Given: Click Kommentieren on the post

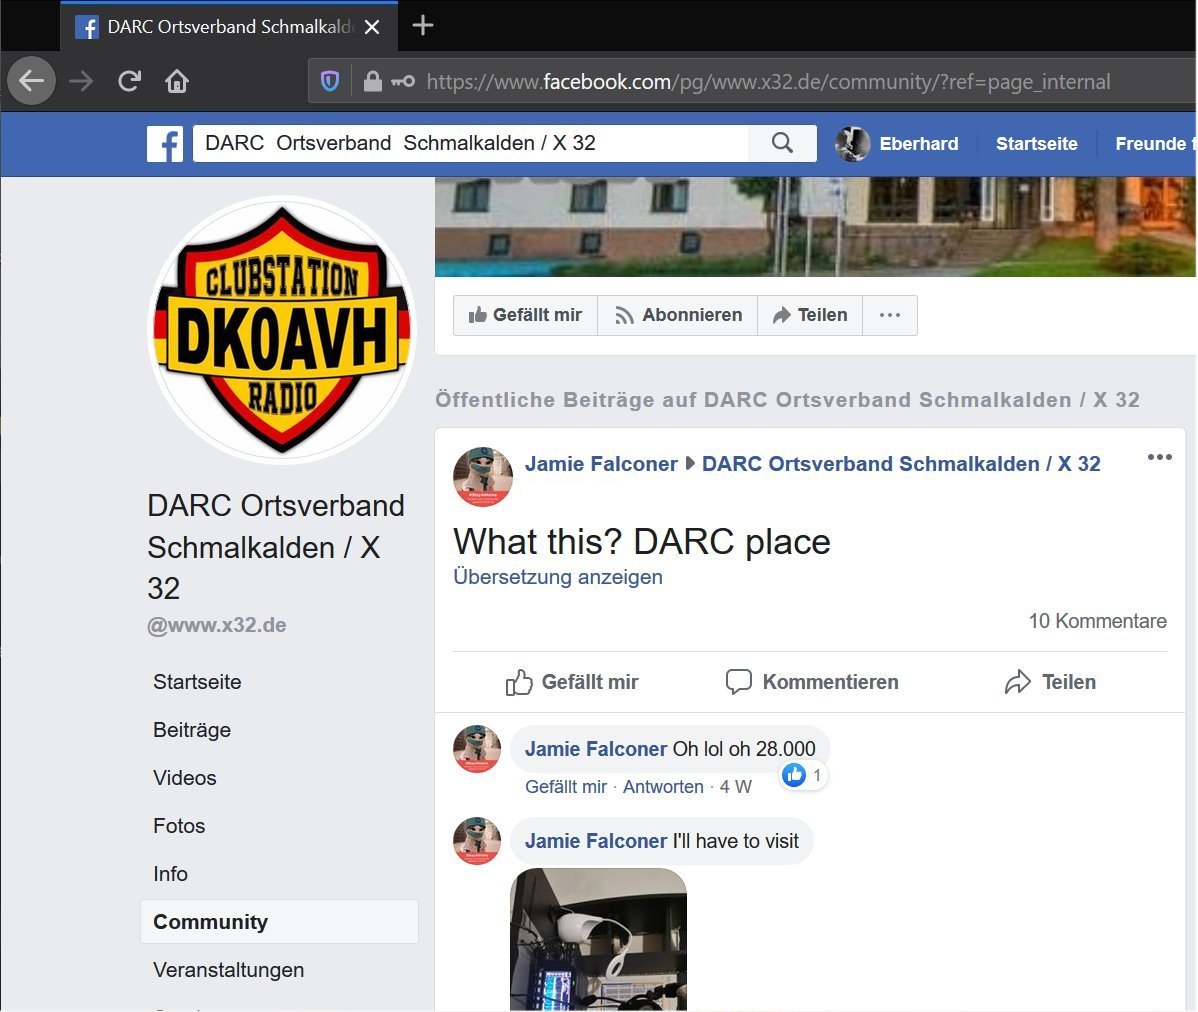Looking at the screenshot, I should pyautogui.click(x=811, y=682).
